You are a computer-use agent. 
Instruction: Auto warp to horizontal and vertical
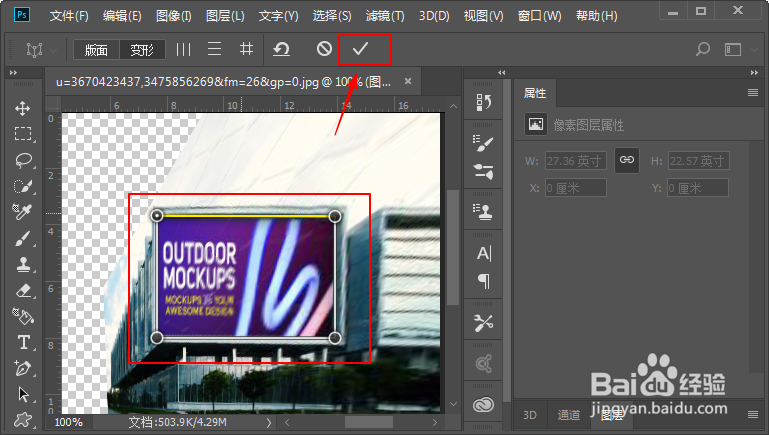pyautogui.click(x=246, y=49)
